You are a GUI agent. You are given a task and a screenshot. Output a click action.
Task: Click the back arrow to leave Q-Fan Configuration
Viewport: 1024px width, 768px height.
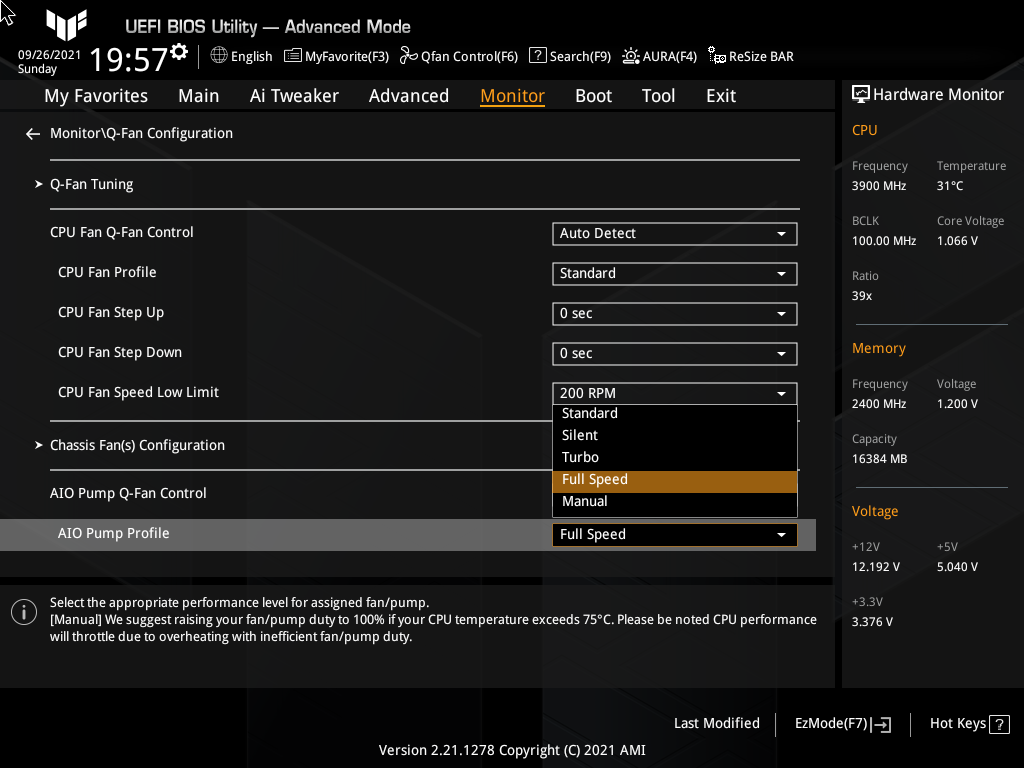coord(32,132)
